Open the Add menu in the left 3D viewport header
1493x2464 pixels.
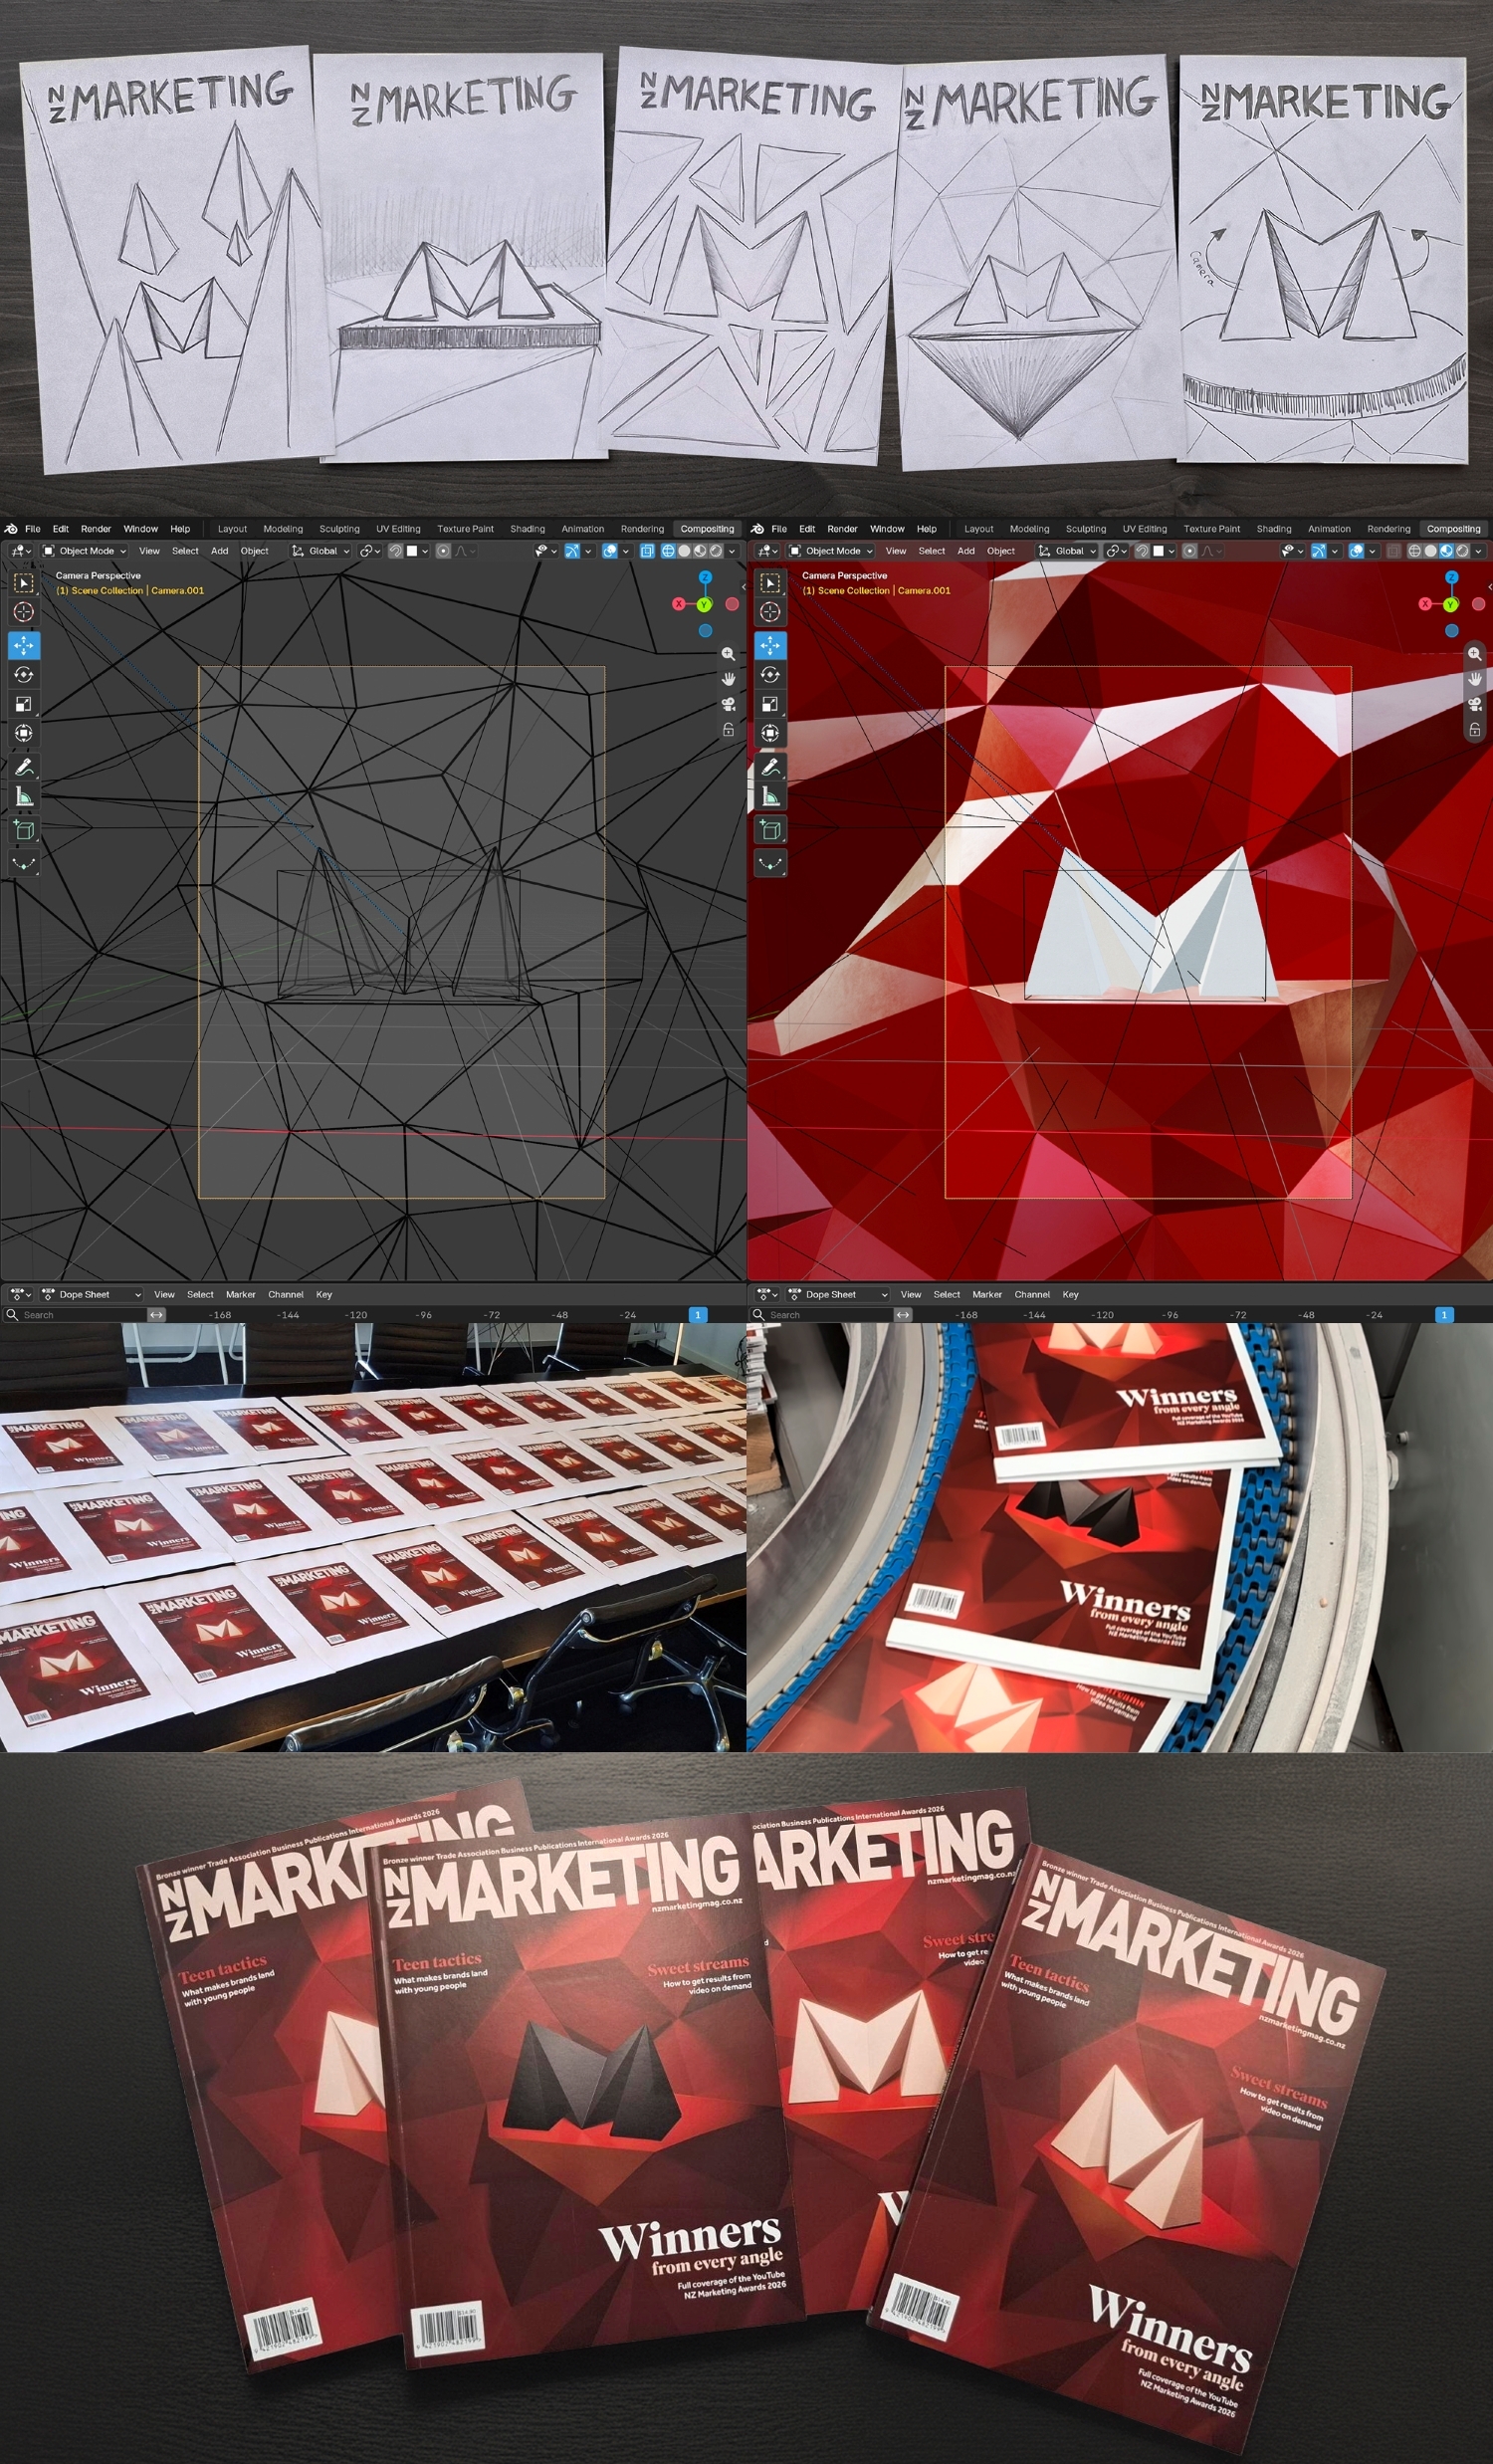(219, 551)
